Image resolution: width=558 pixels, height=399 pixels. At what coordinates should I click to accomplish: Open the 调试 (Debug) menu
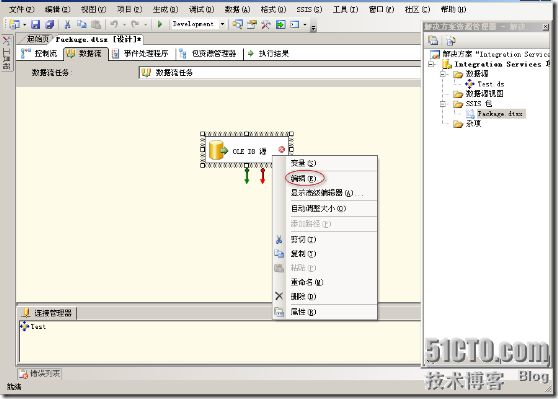(x=201, y=9)
